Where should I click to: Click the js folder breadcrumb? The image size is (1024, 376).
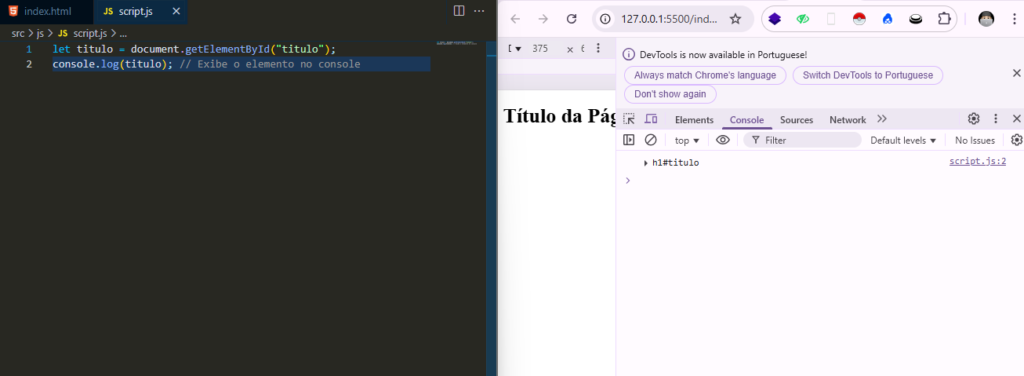40,33
